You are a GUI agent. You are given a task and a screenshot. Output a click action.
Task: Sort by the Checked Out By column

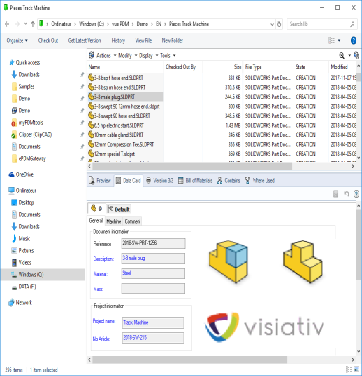(181, 67)
